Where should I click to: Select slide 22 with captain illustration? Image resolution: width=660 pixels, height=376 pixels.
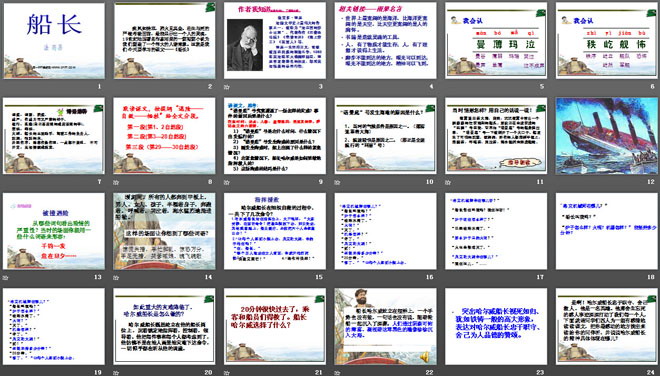(386, 326)
